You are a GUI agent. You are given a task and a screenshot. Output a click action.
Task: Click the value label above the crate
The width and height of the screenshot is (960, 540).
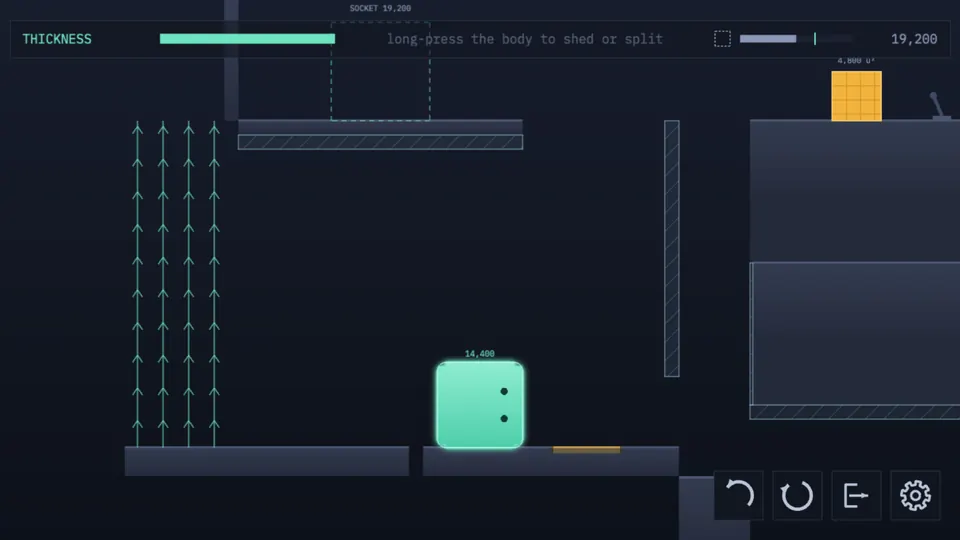856,61
